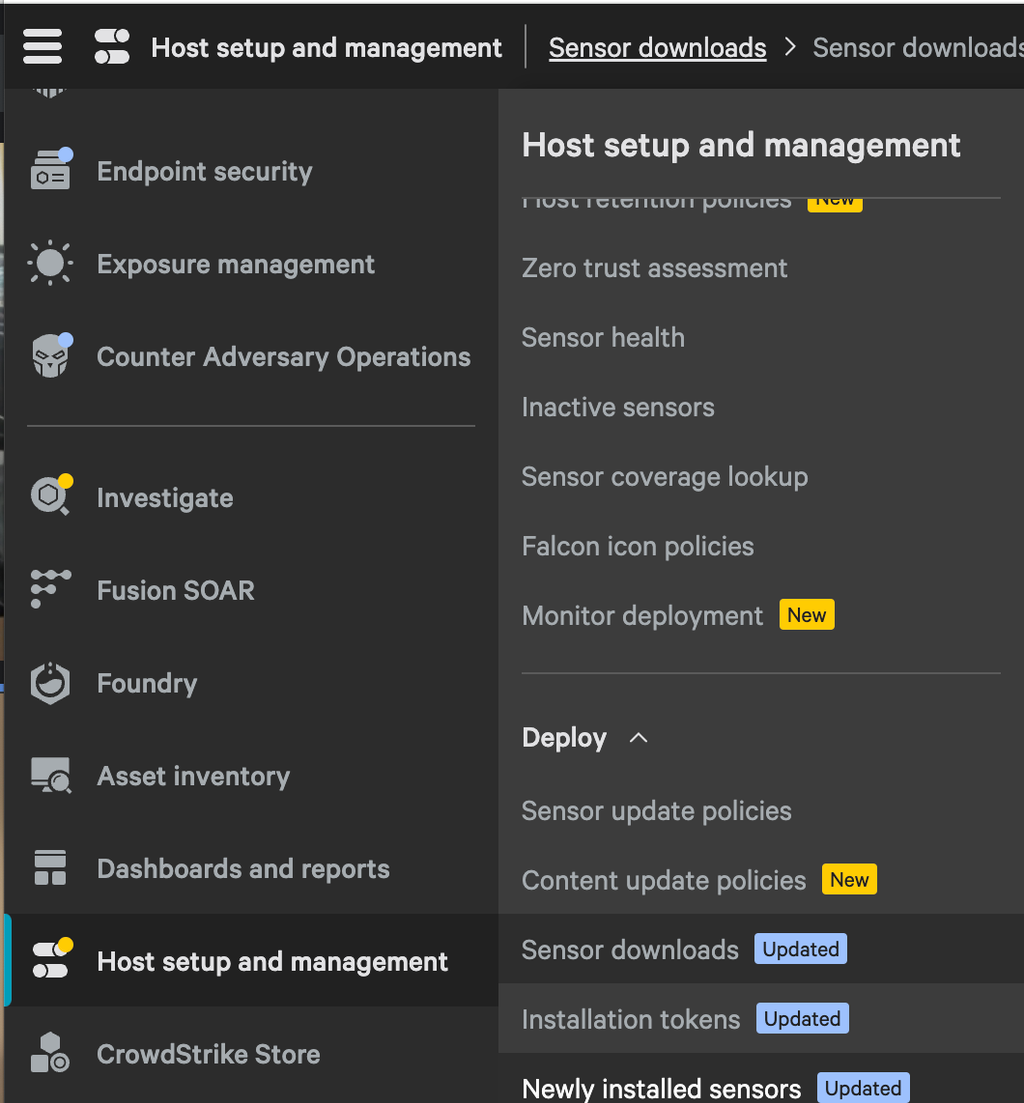
Task: Select Sensor downloads in the Deploy submenu
Action: click(630, 949)
